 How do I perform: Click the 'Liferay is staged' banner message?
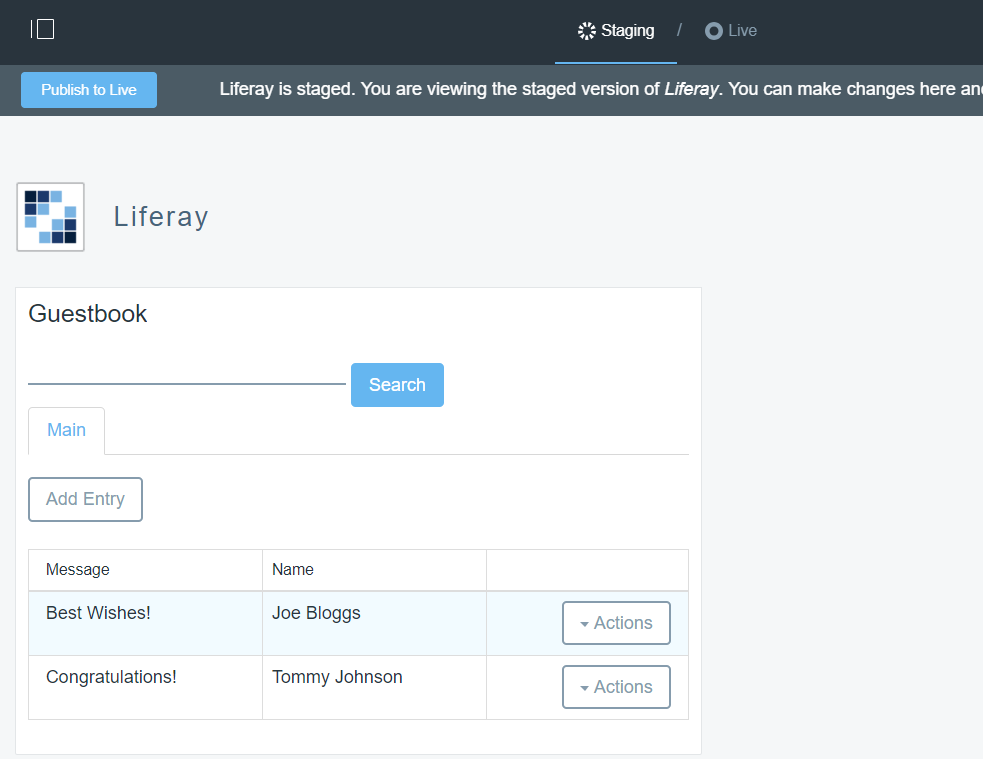tap(601, 89)
